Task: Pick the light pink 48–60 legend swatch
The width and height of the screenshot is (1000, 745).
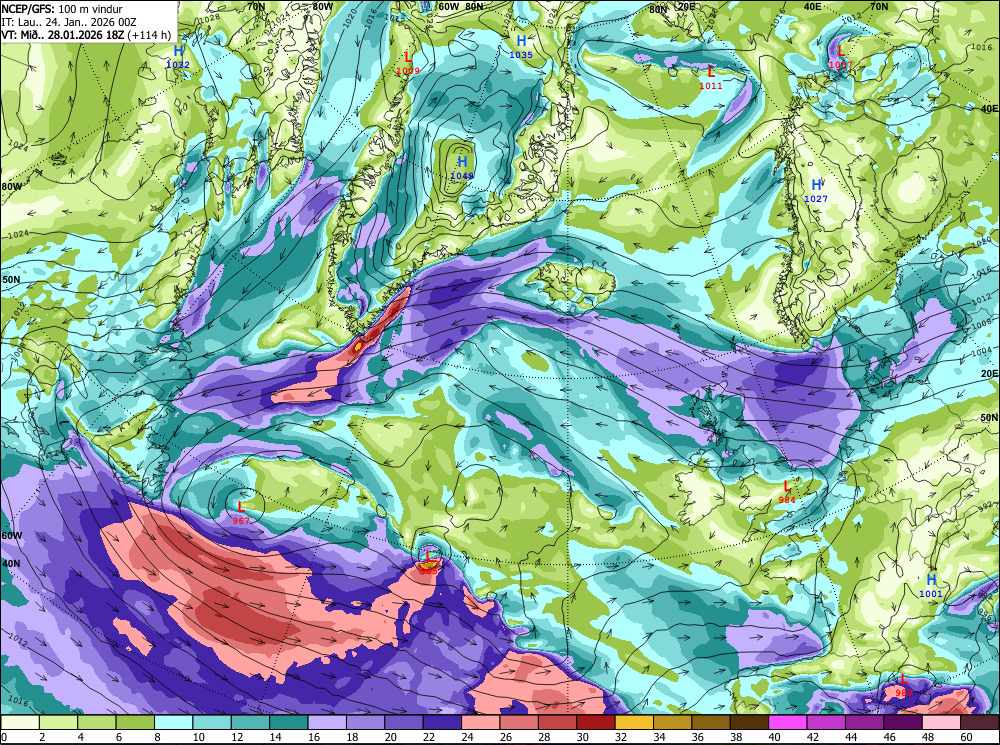Action: point(940,722)
